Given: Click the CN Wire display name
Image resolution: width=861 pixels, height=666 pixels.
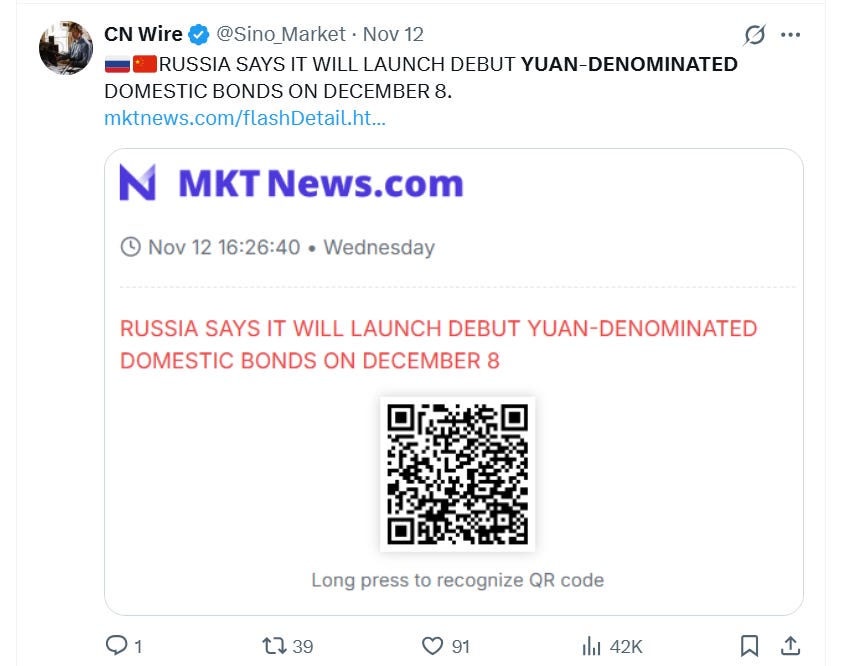Looking at the screenshot, I should (143, 34).
